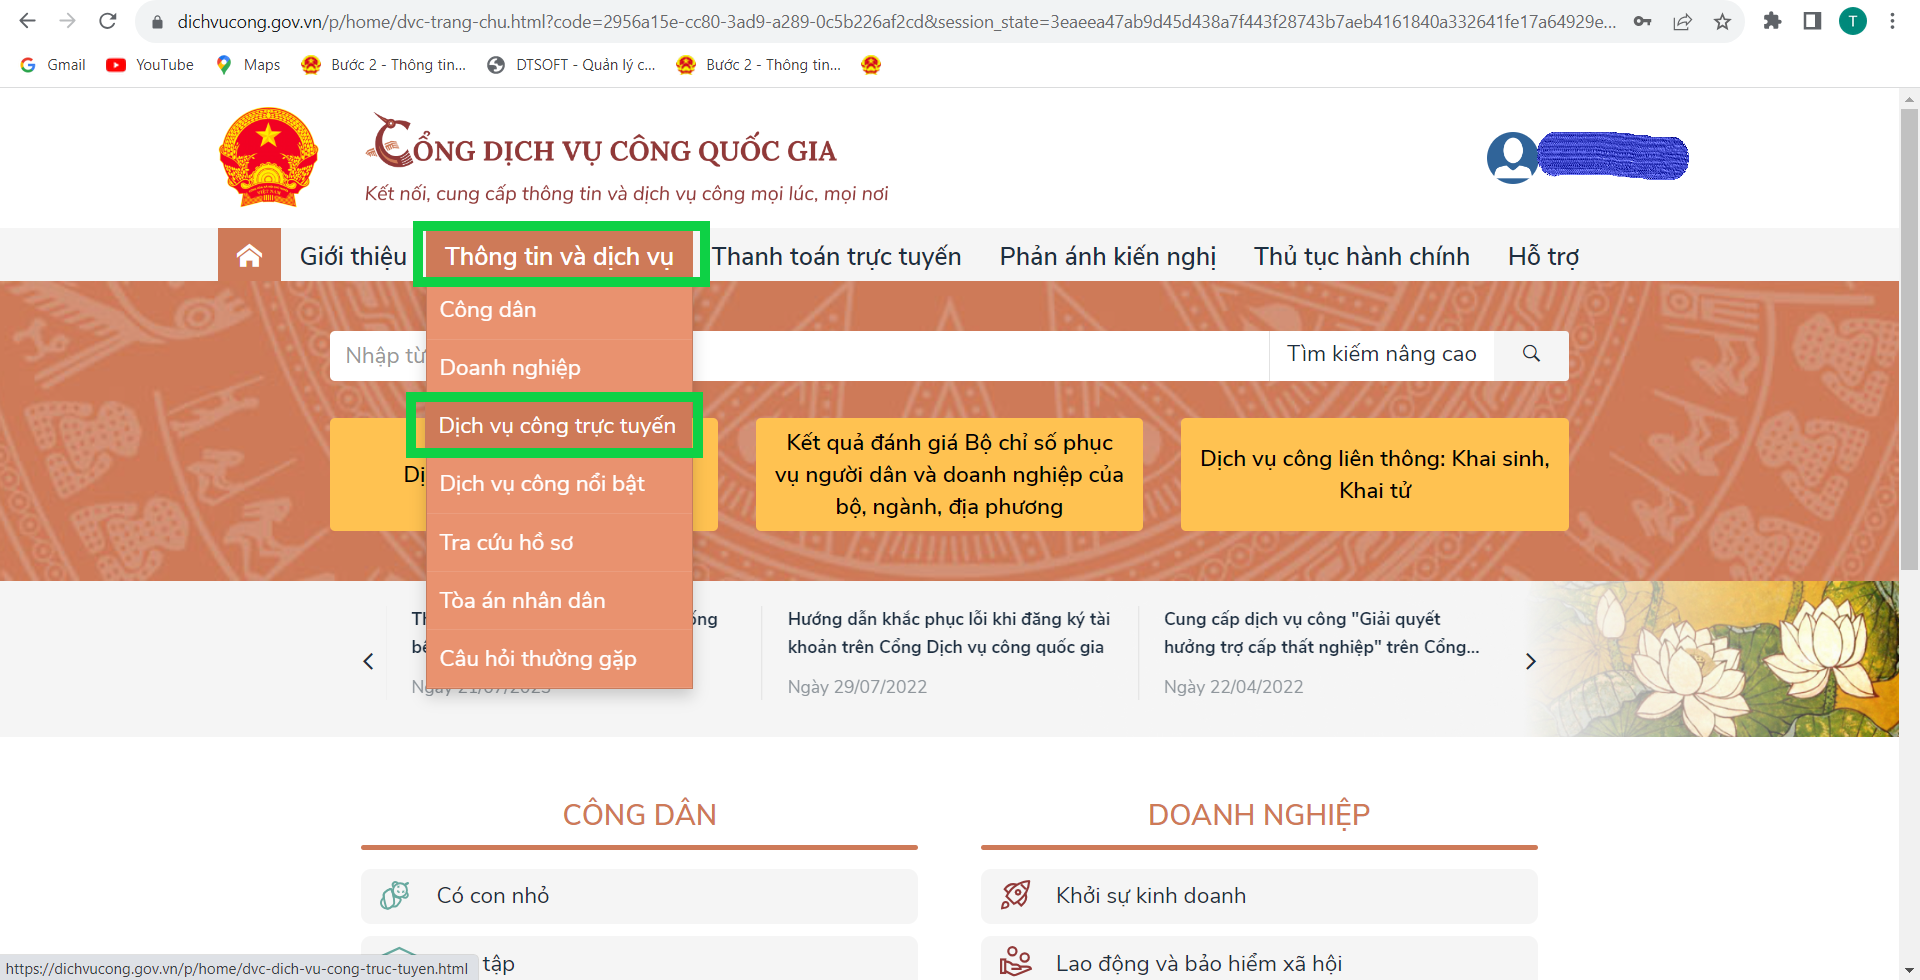Open Maps bookmark
Screen dimensions: 1920x980
coord(248,65)
